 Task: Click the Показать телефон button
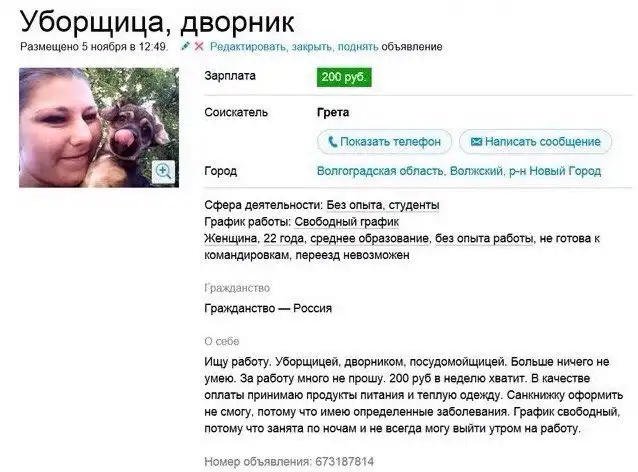coord(385,142)
